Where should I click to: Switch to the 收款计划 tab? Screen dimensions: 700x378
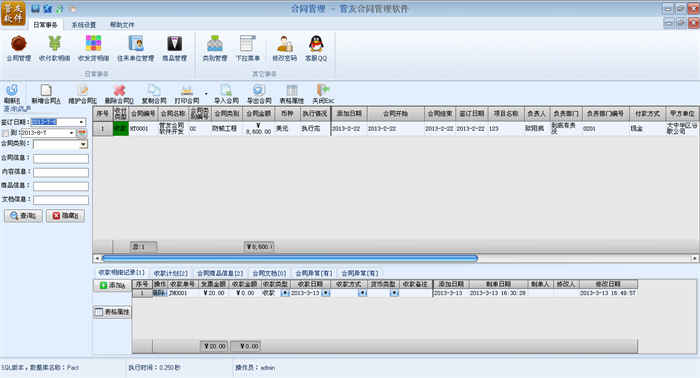(x=171, y=273)
